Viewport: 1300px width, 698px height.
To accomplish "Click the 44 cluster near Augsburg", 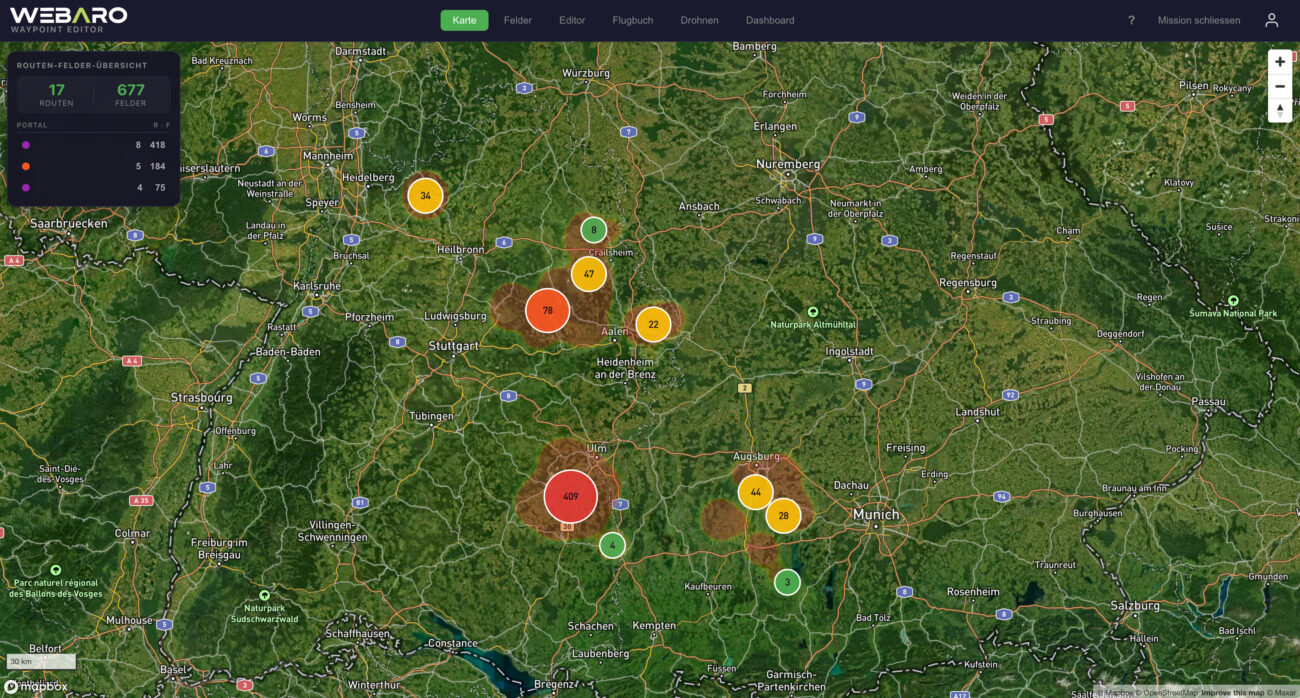I will point(755,492).
